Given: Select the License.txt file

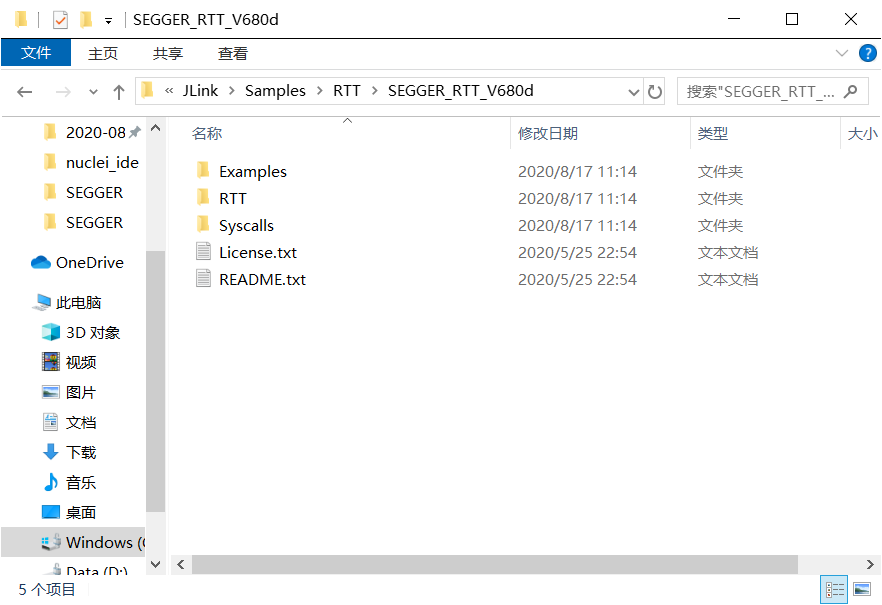Looking at the screenshot, I should (x=257, y=253).
